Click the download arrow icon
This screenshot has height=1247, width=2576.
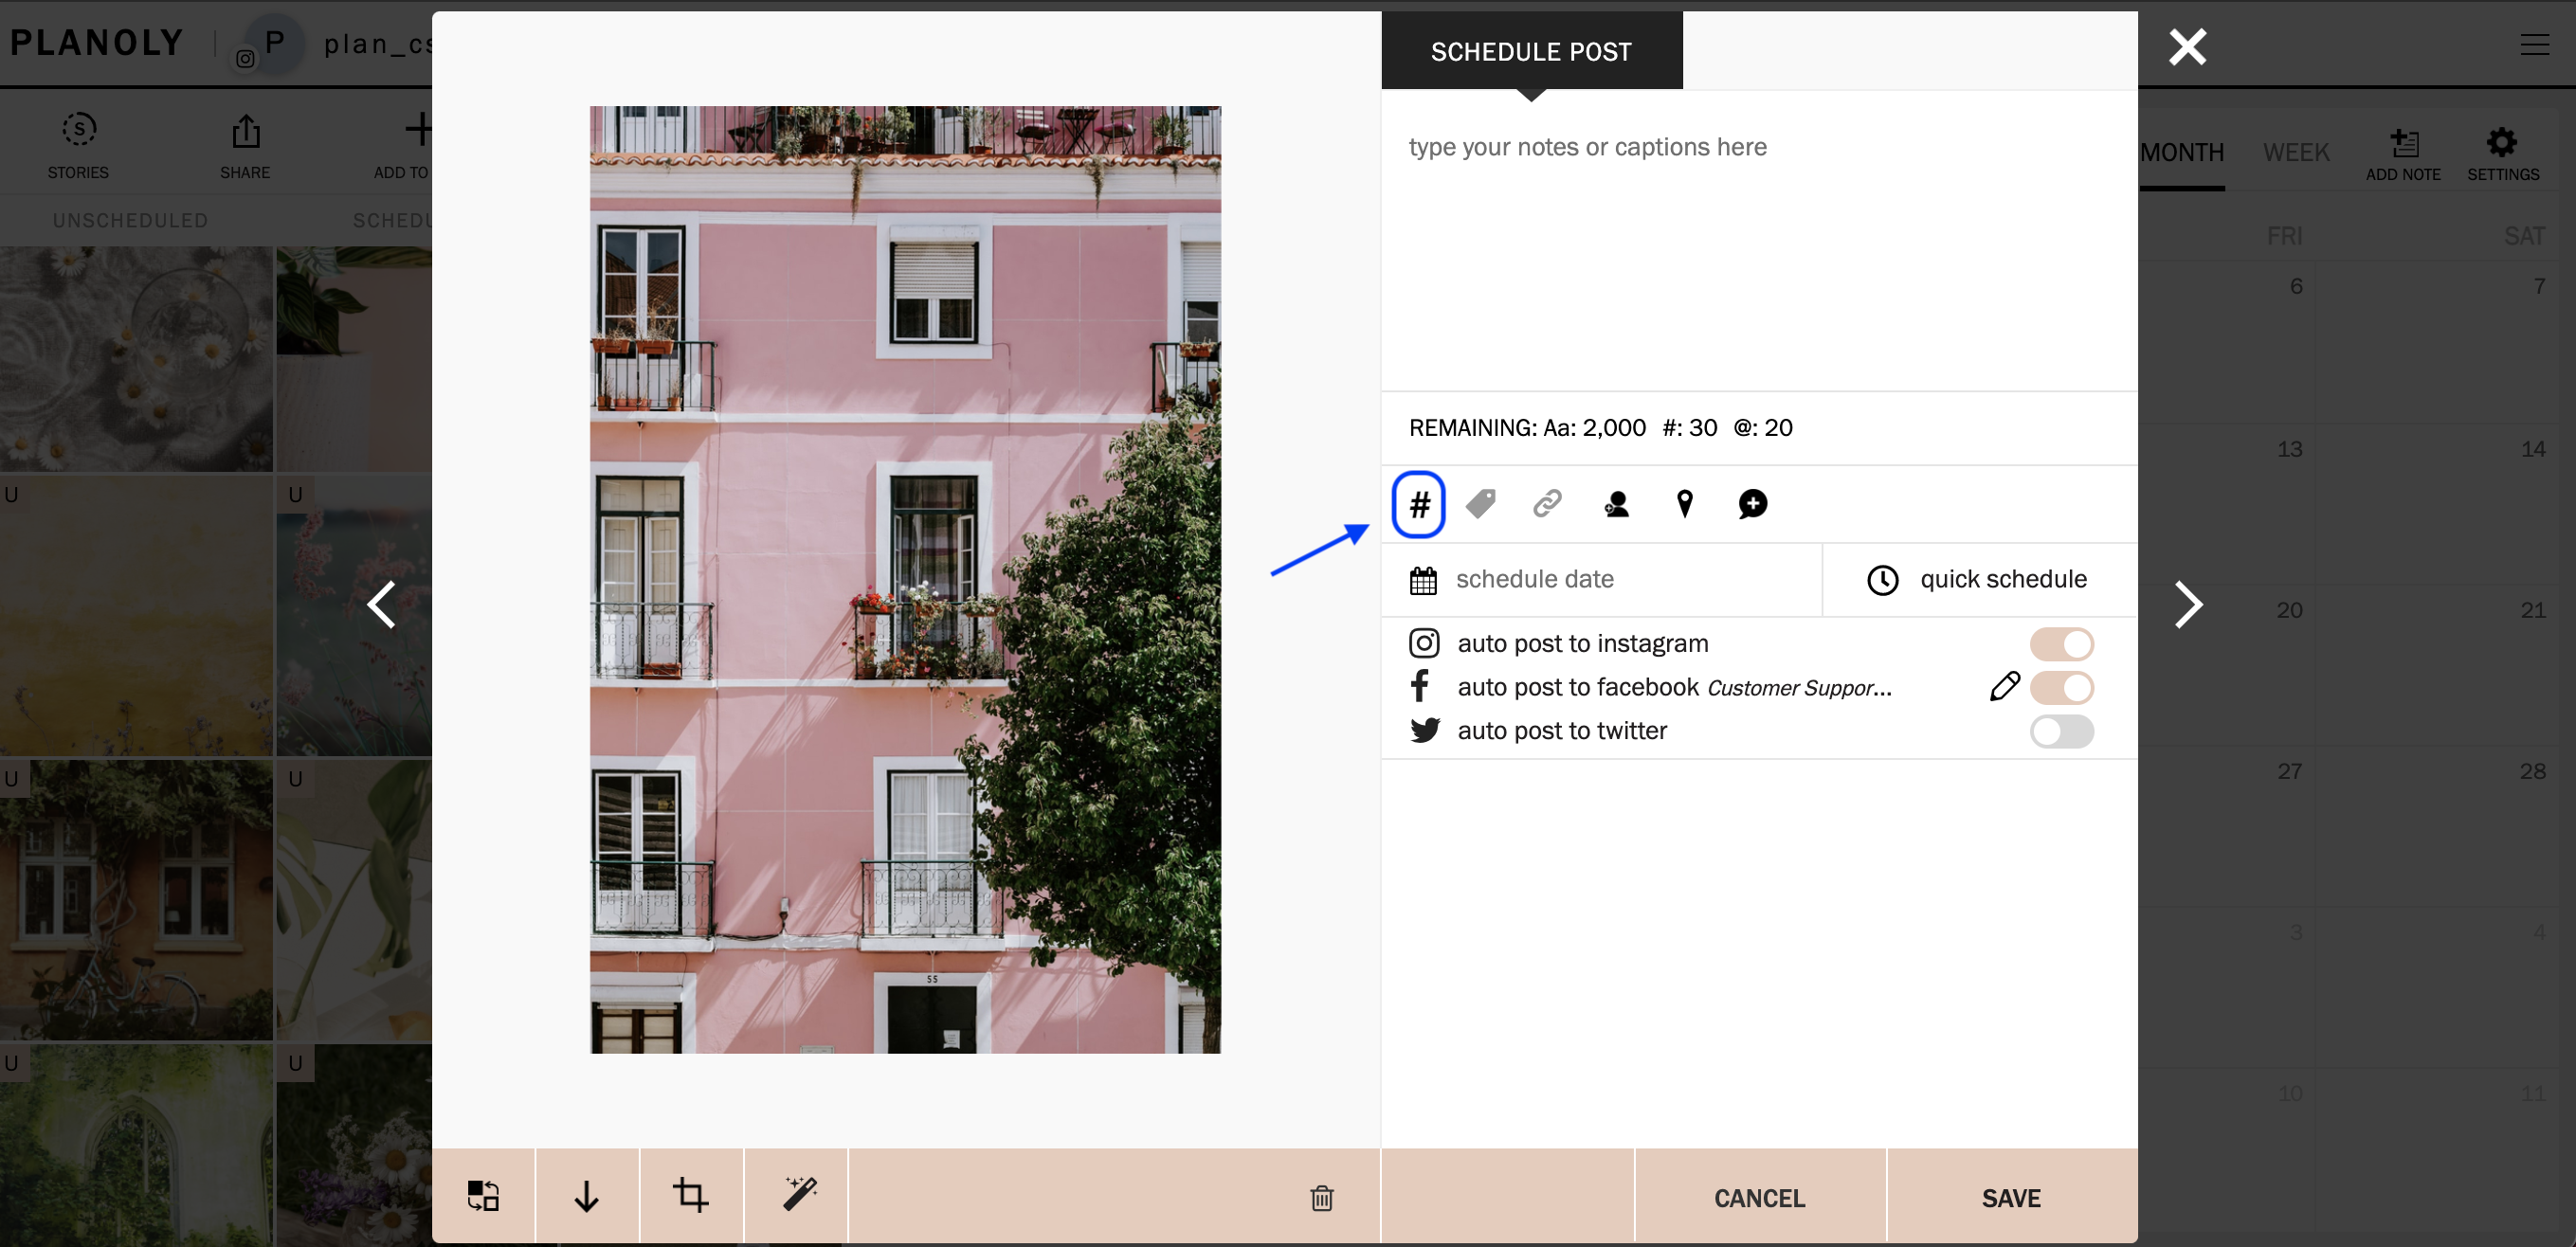coord(587,1196)
